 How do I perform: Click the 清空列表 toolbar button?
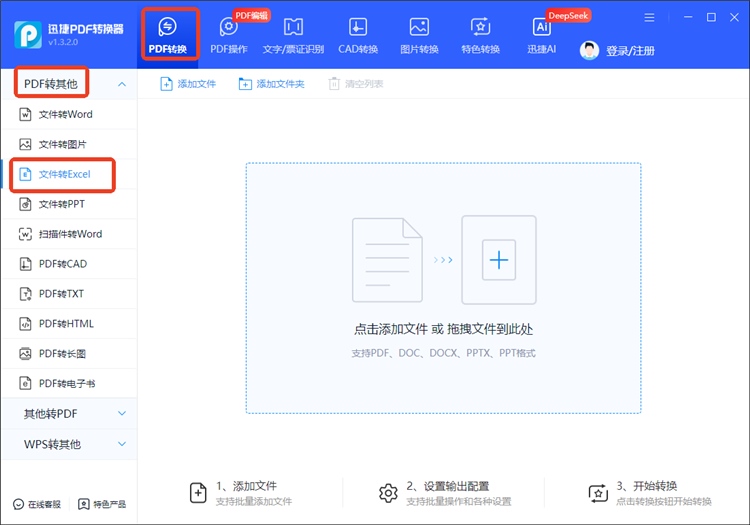tap(356, 84)
